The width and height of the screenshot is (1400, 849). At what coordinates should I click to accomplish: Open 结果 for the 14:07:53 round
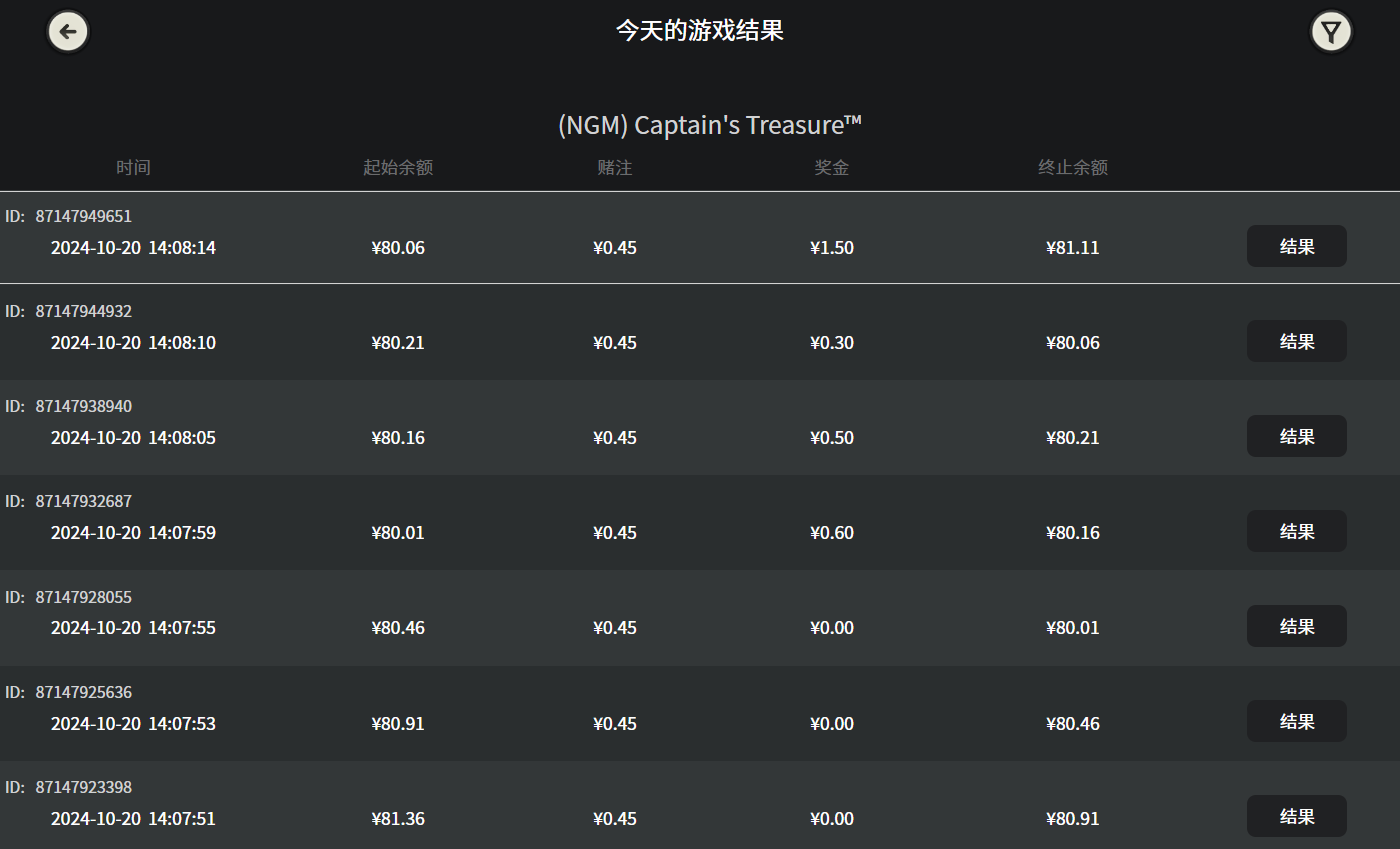tap(1296, 721)
